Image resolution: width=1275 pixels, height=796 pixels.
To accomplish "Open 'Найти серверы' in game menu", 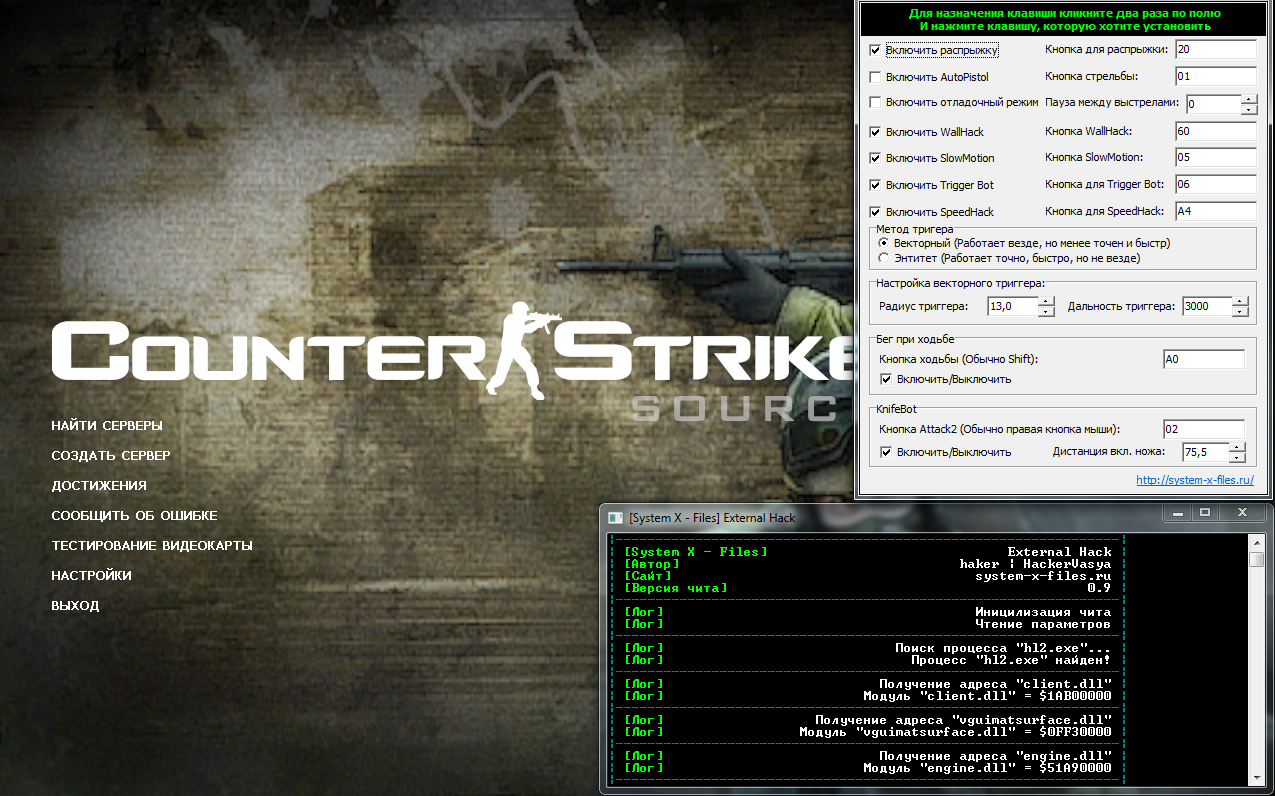I will coord(107,426).
